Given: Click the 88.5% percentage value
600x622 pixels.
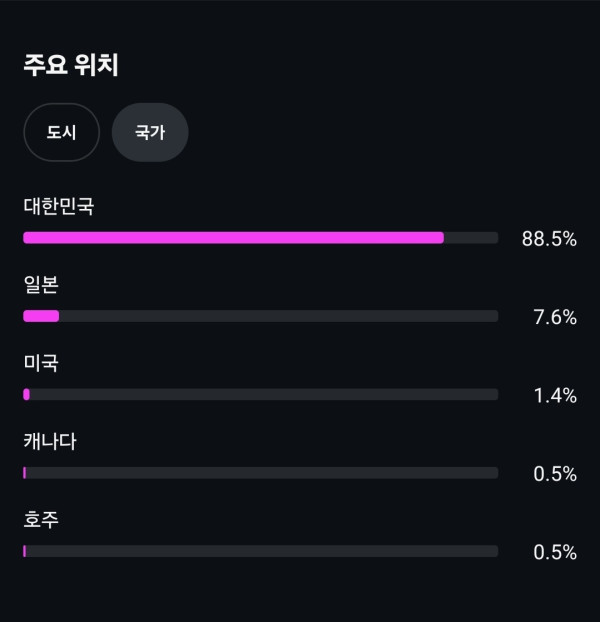Looking at the screenshot, I should click(x=549, y=239).
